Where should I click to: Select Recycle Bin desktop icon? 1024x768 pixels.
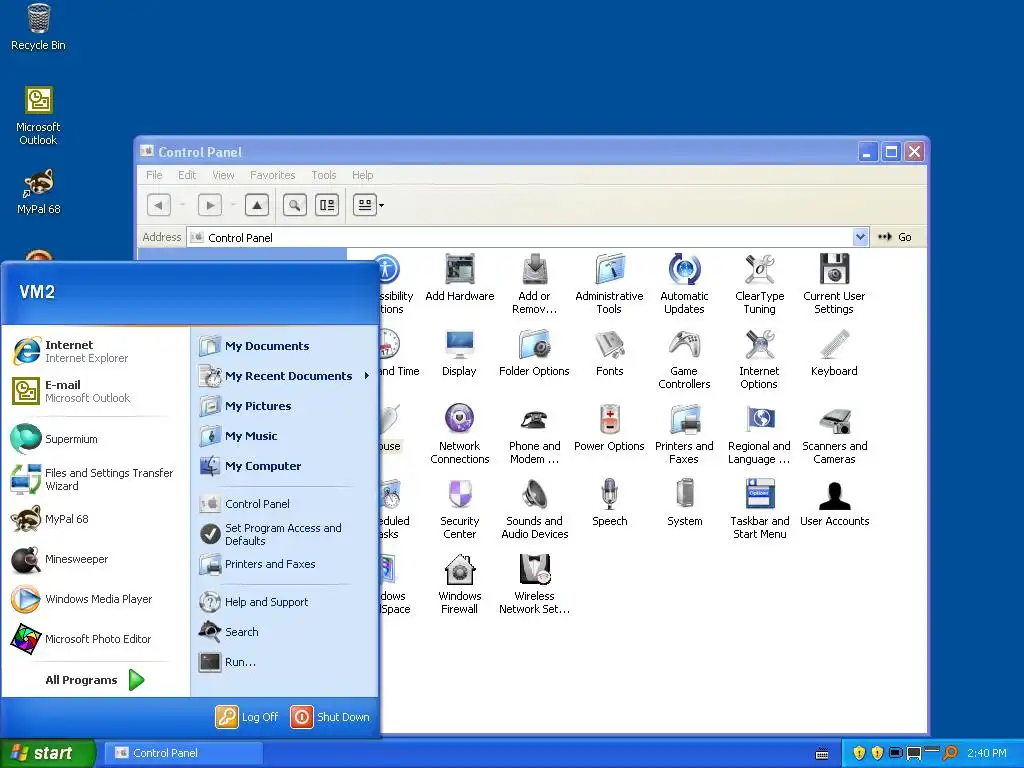(x=38, y=27)
